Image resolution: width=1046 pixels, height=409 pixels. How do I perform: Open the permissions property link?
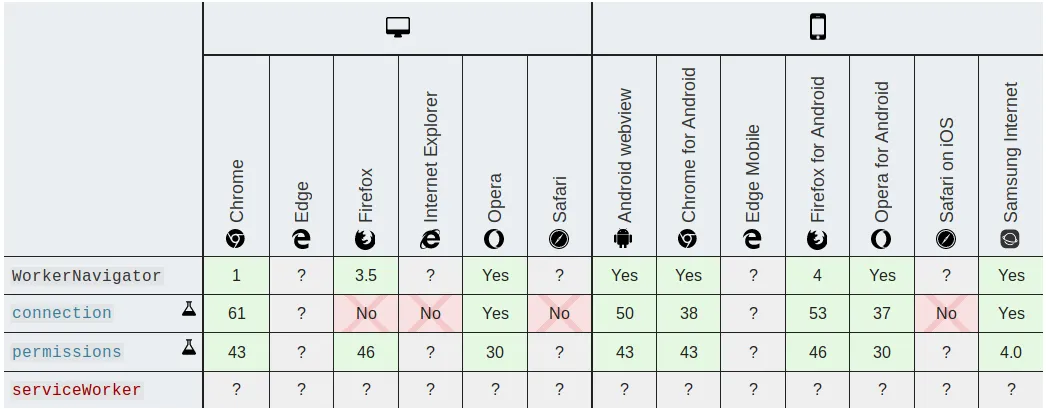[67, 352]
